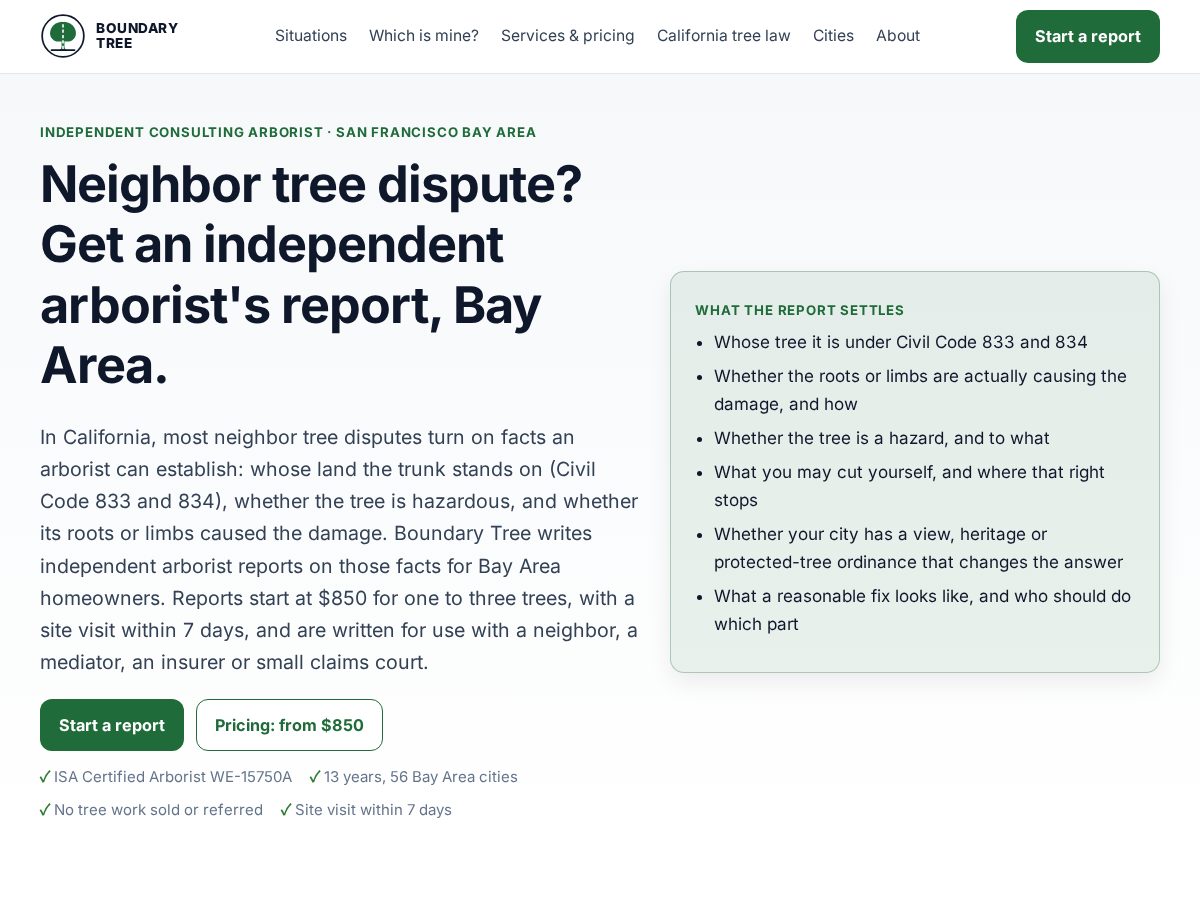The image size is (1200, 900).
Task: Open Services & pricing page
Action: 568,36
